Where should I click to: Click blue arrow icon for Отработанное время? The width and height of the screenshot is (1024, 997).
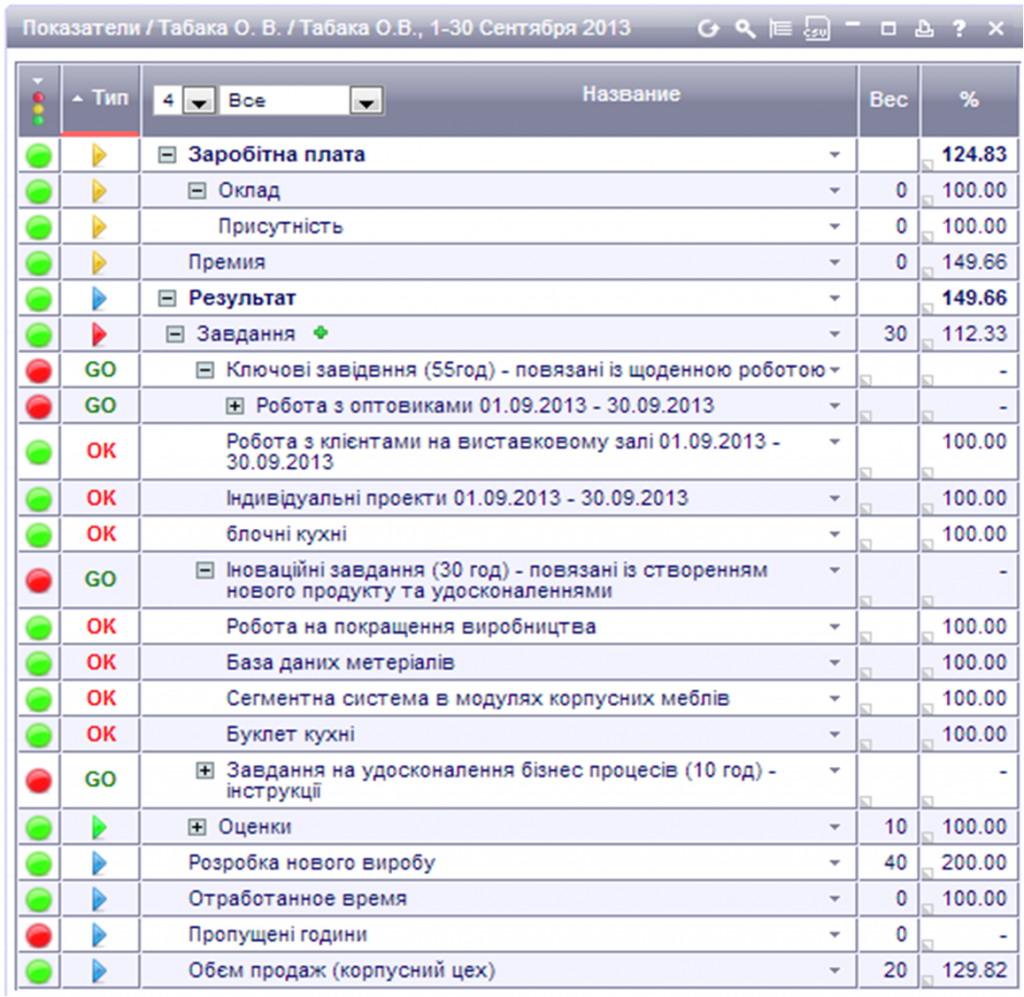[99, 899]
